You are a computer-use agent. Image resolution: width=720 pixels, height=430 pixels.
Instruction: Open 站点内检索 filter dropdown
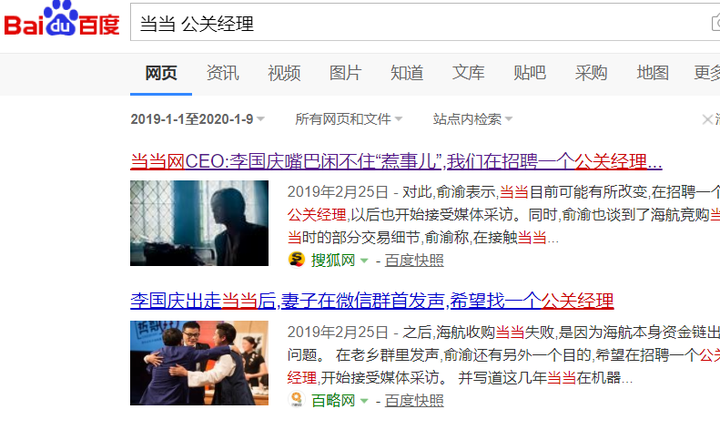click(x=472, y=119)
